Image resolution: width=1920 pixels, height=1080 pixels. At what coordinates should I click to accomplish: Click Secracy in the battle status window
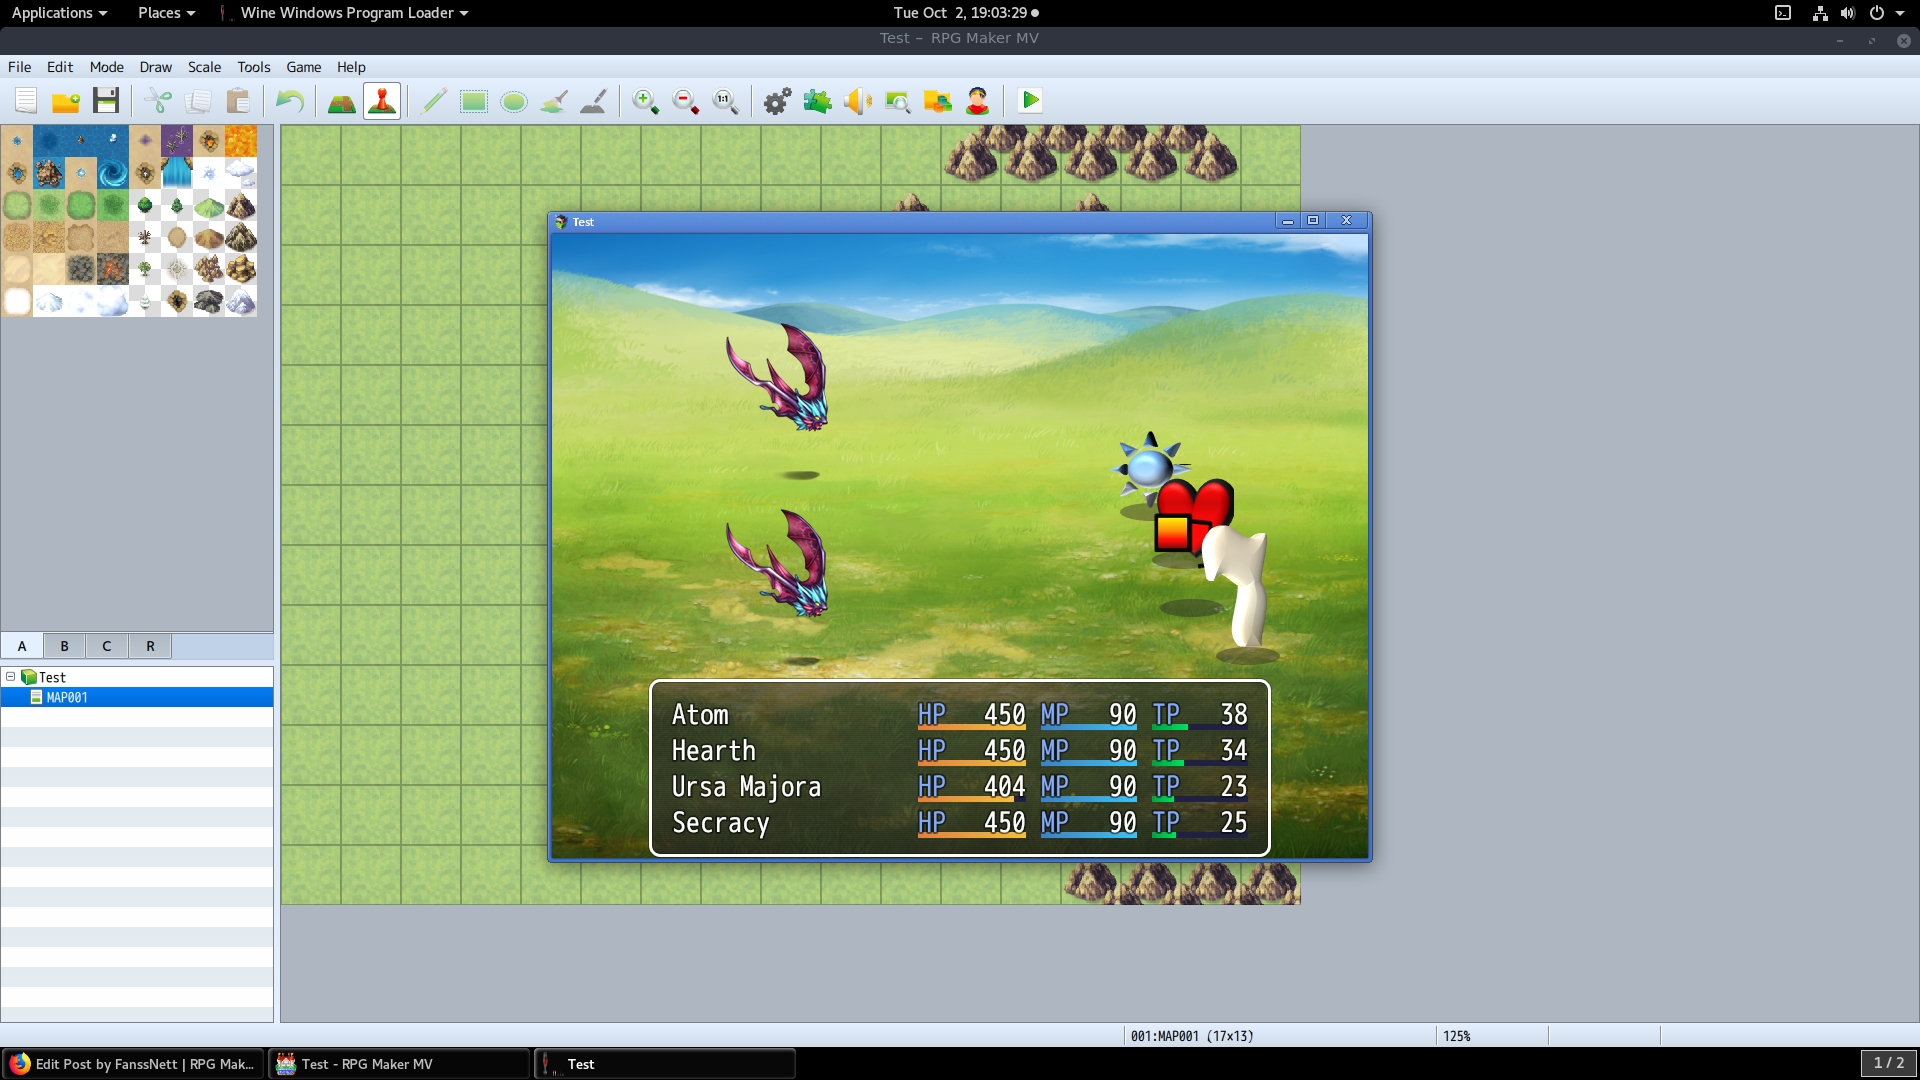(721, 823)
